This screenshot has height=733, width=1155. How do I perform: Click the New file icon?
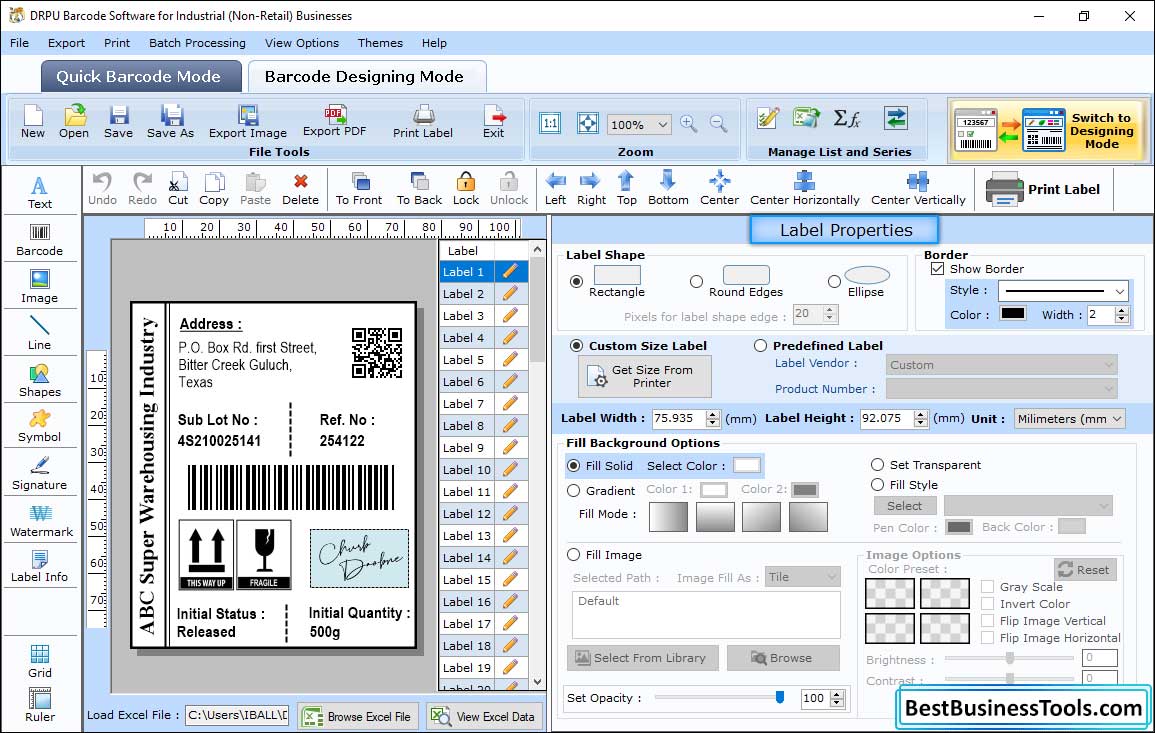click(x=32, y=122)
